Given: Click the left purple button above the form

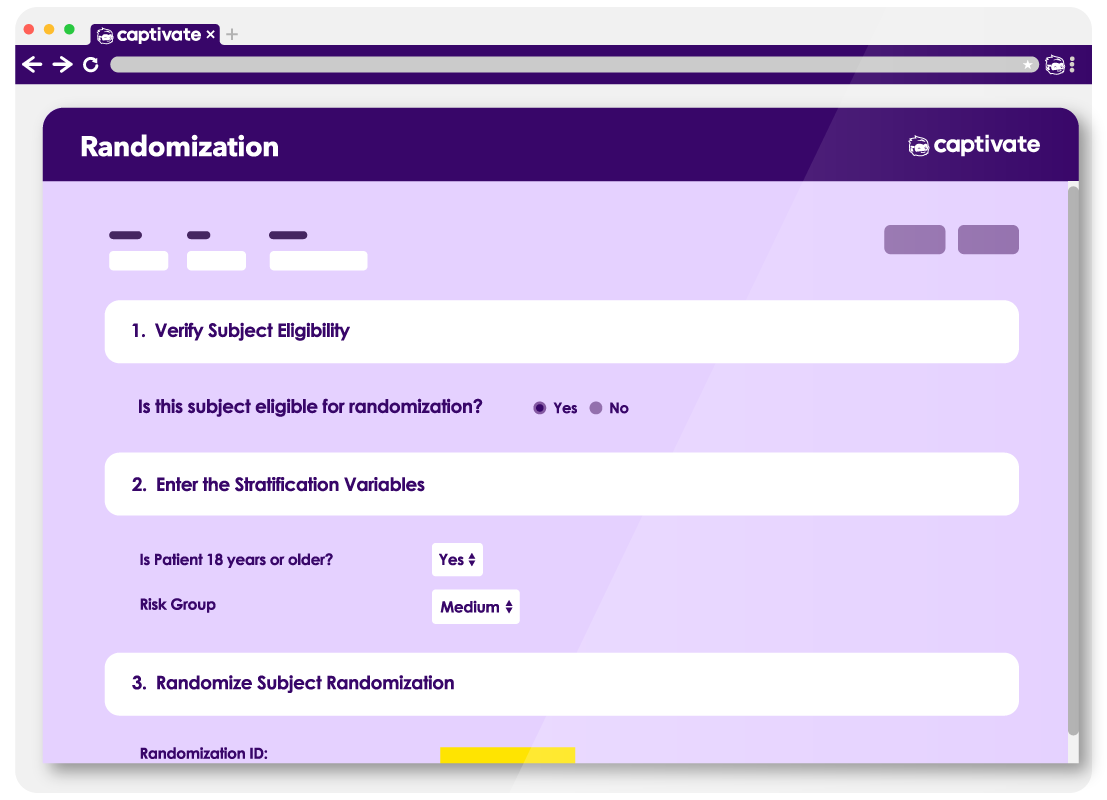Looking at the screenshot, I should (914, 240).
